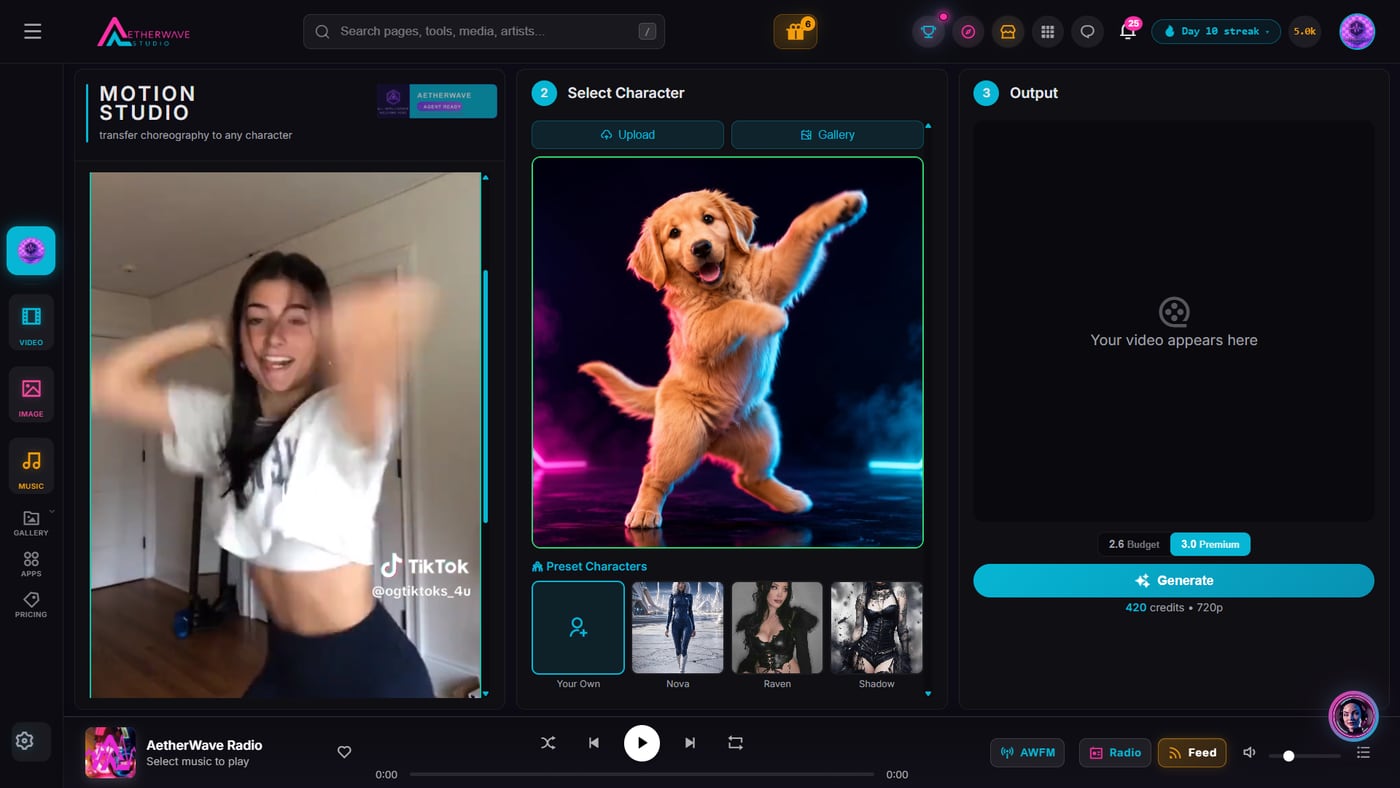
Task: Open the gift rewards icon
Action: tap(795, 32)
